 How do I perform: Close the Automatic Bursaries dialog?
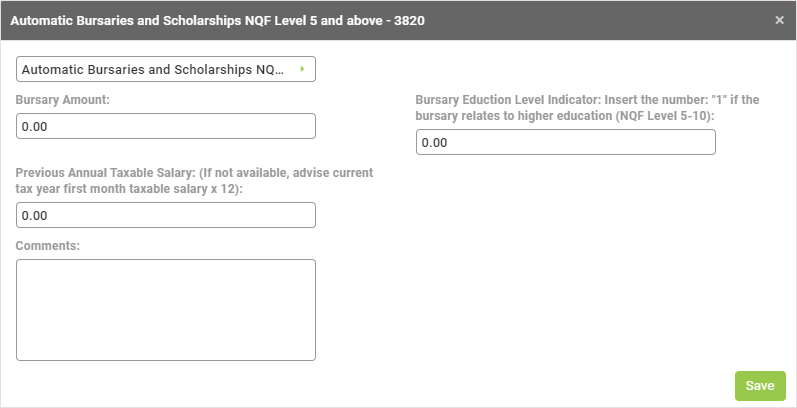pyautogui.click(x=779, y=19)
